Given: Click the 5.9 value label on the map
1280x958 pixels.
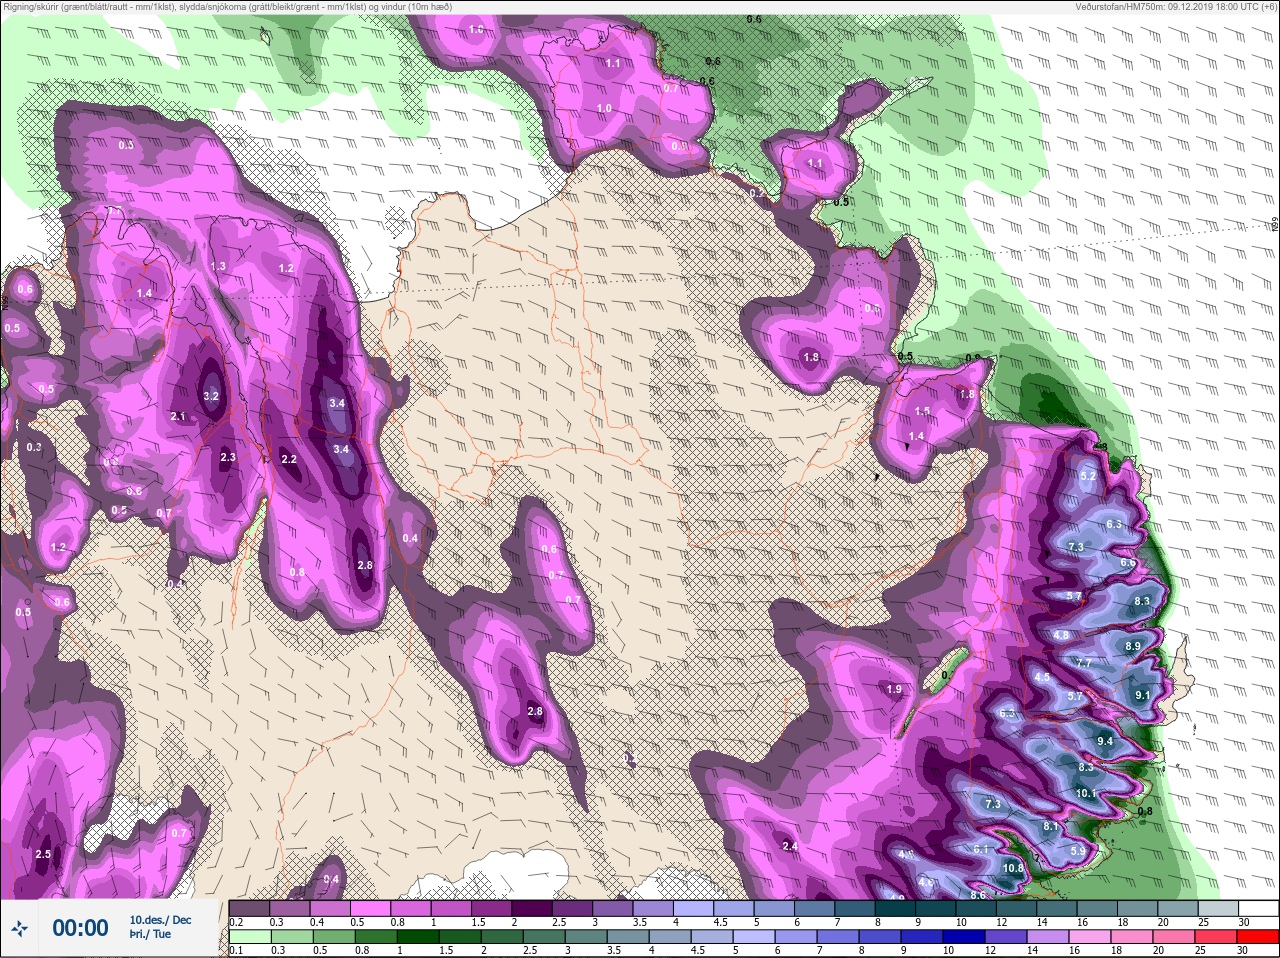Looking at the screenshot, I should 1078,851.
